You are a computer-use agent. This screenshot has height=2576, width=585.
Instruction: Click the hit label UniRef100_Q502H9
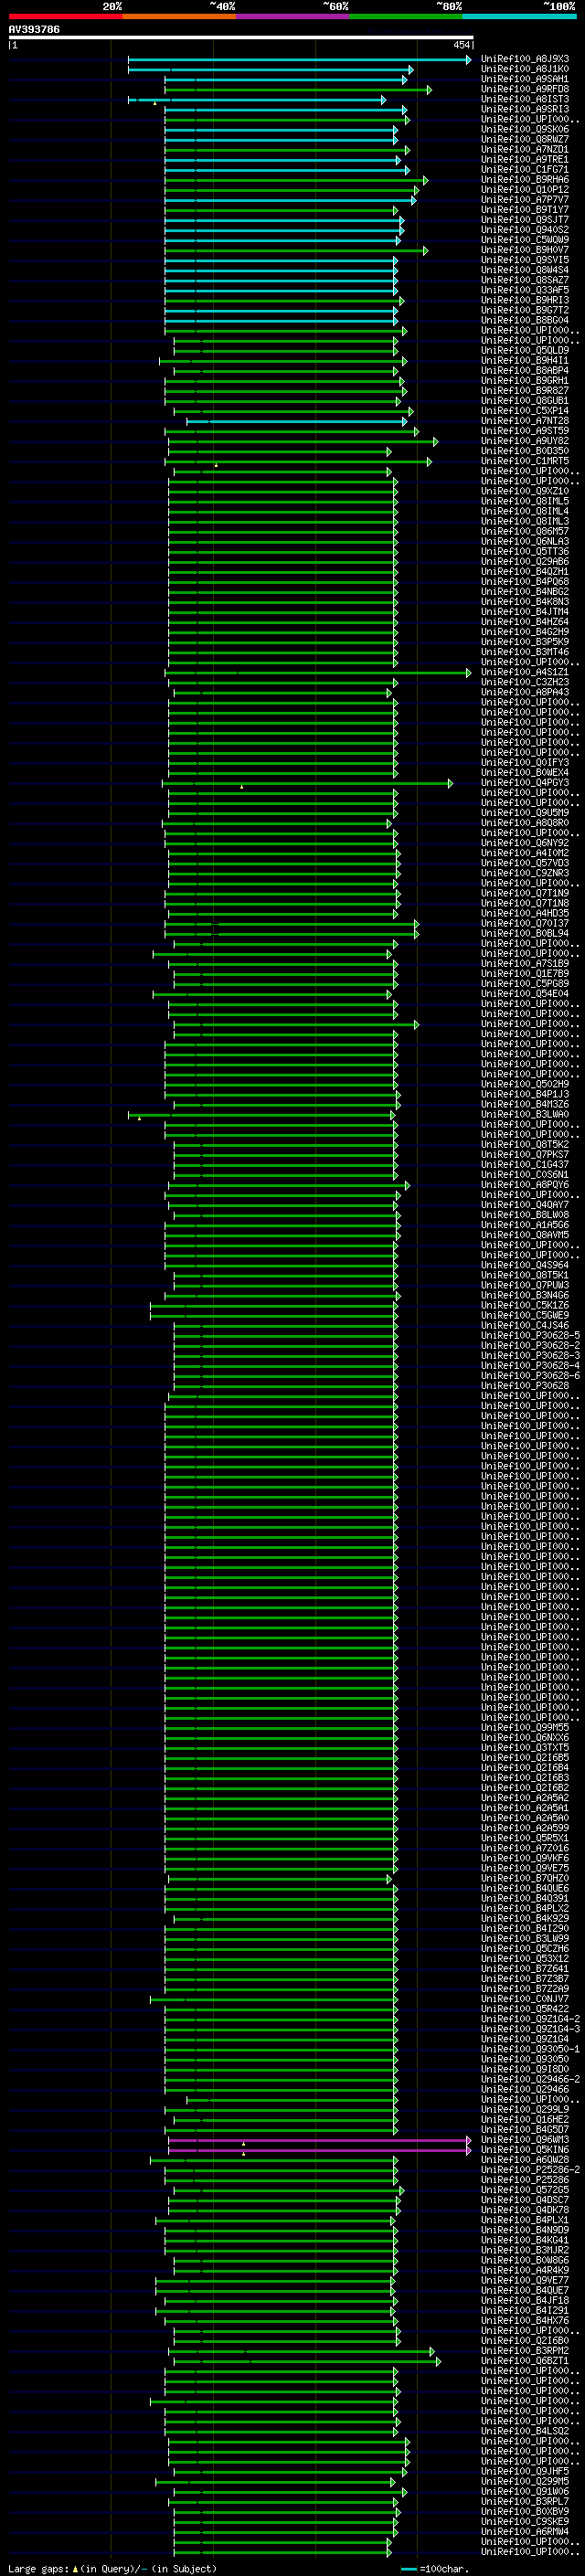click(525, 1084)
